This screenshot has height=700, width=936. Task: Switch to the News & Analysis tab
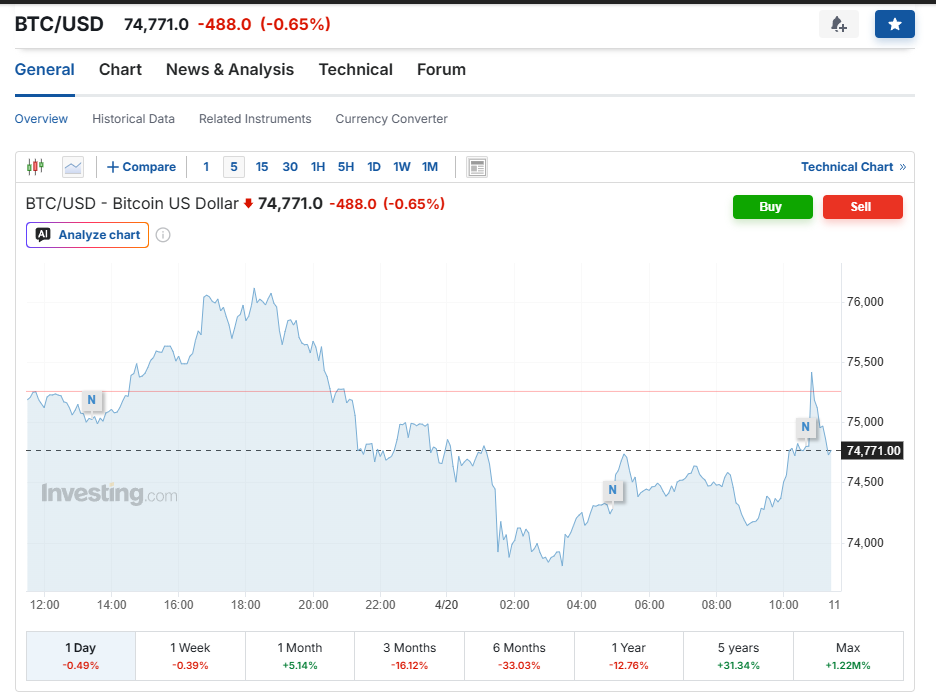pos(230,70)
